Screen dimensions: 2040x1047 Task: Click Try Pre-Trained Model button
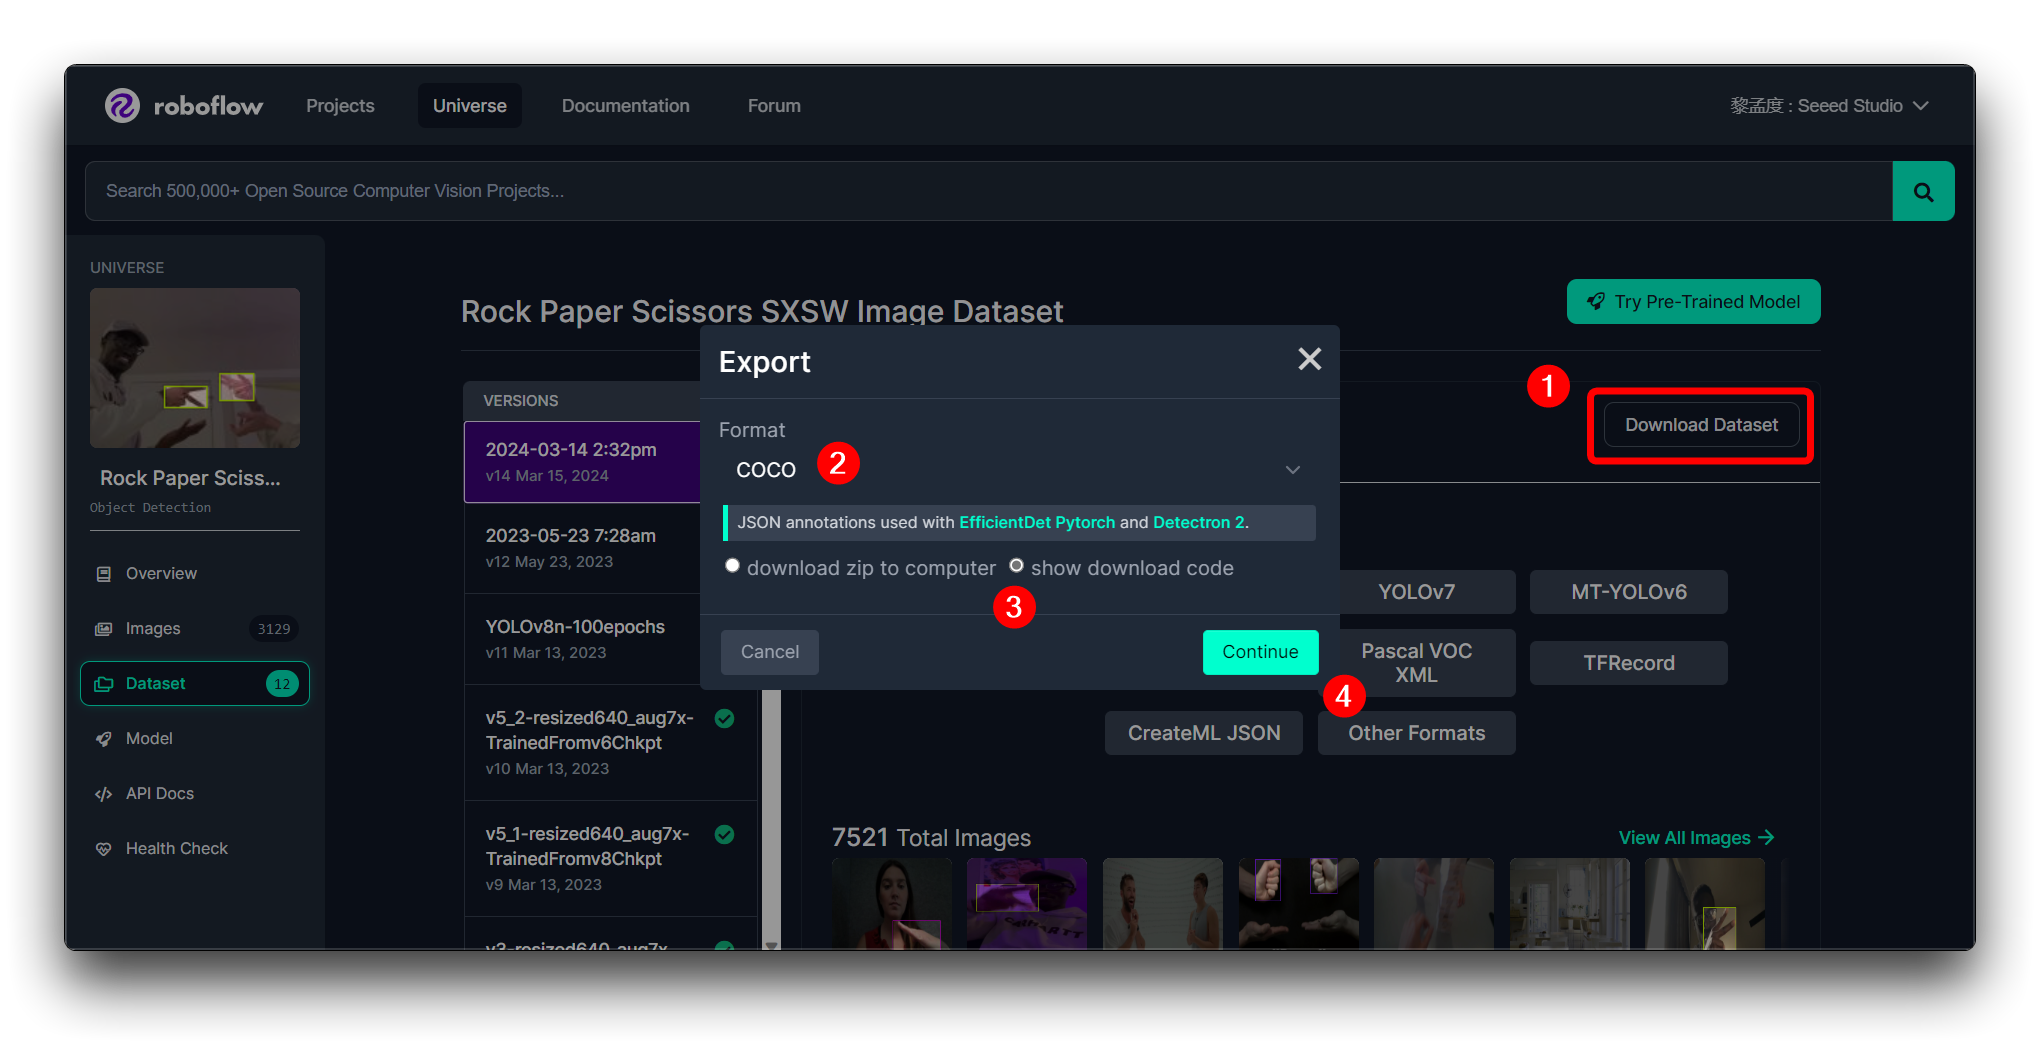coord(1693,302)
